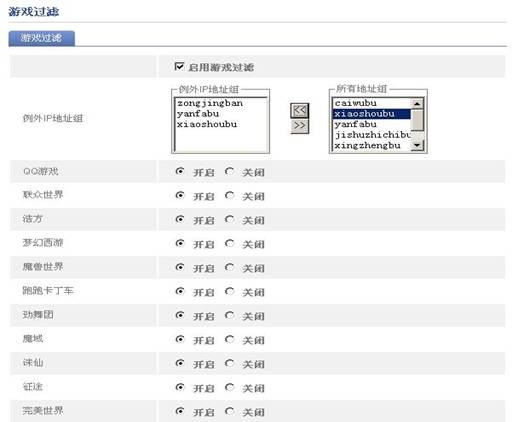Select yanfabu in exception IP list
The height and width of the screenshot is (422, 518).
coord(198,114)
